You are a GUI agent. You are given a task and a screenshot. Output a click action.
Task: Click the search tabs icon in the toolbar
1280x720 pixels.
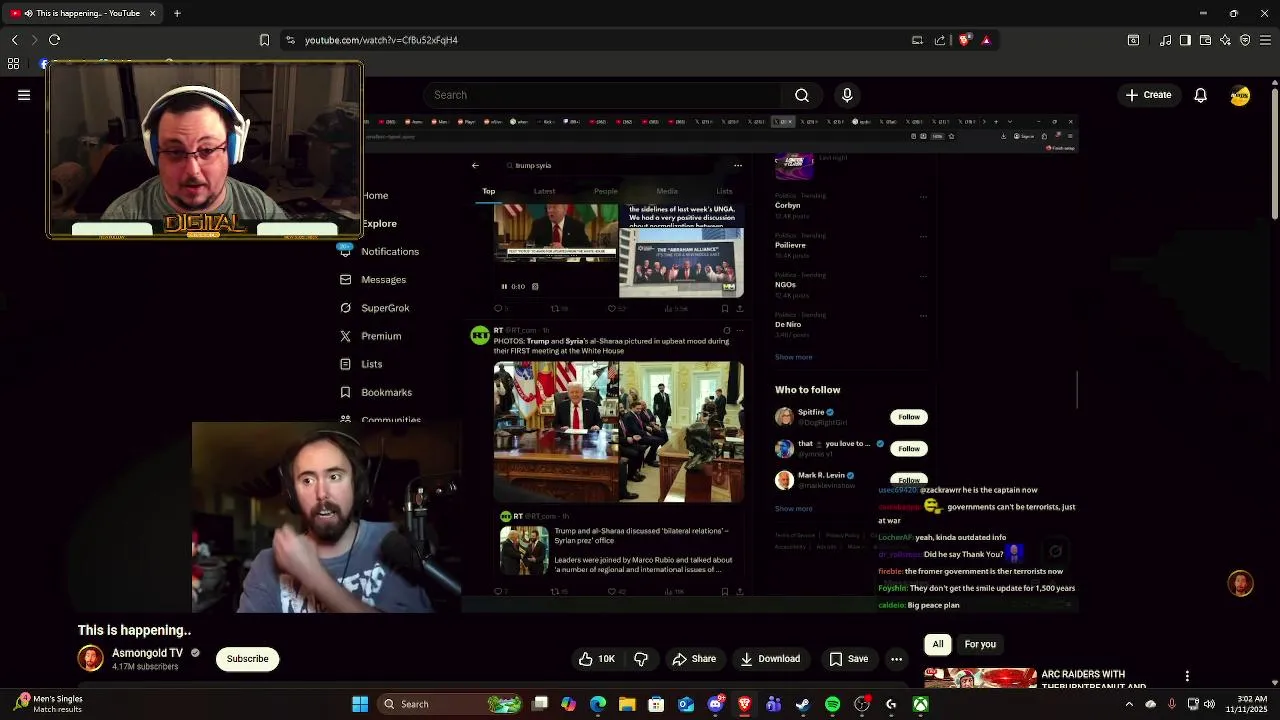pyautogui.click(x=1133, y=40)
